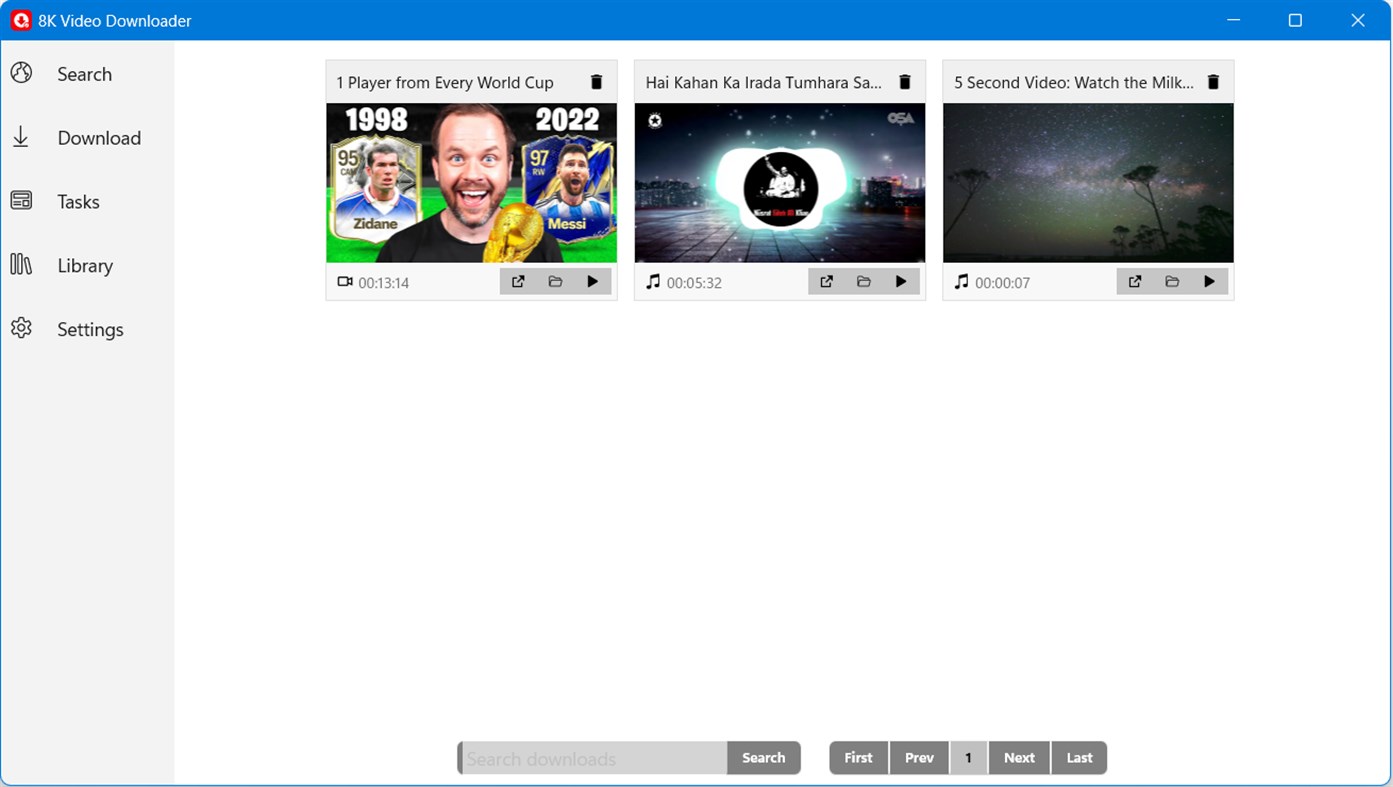The height and width of the screenshot is (787, 1393).
Task: Delete the Milky Way video using its trash icon
Action: (x=1212, y=81)
